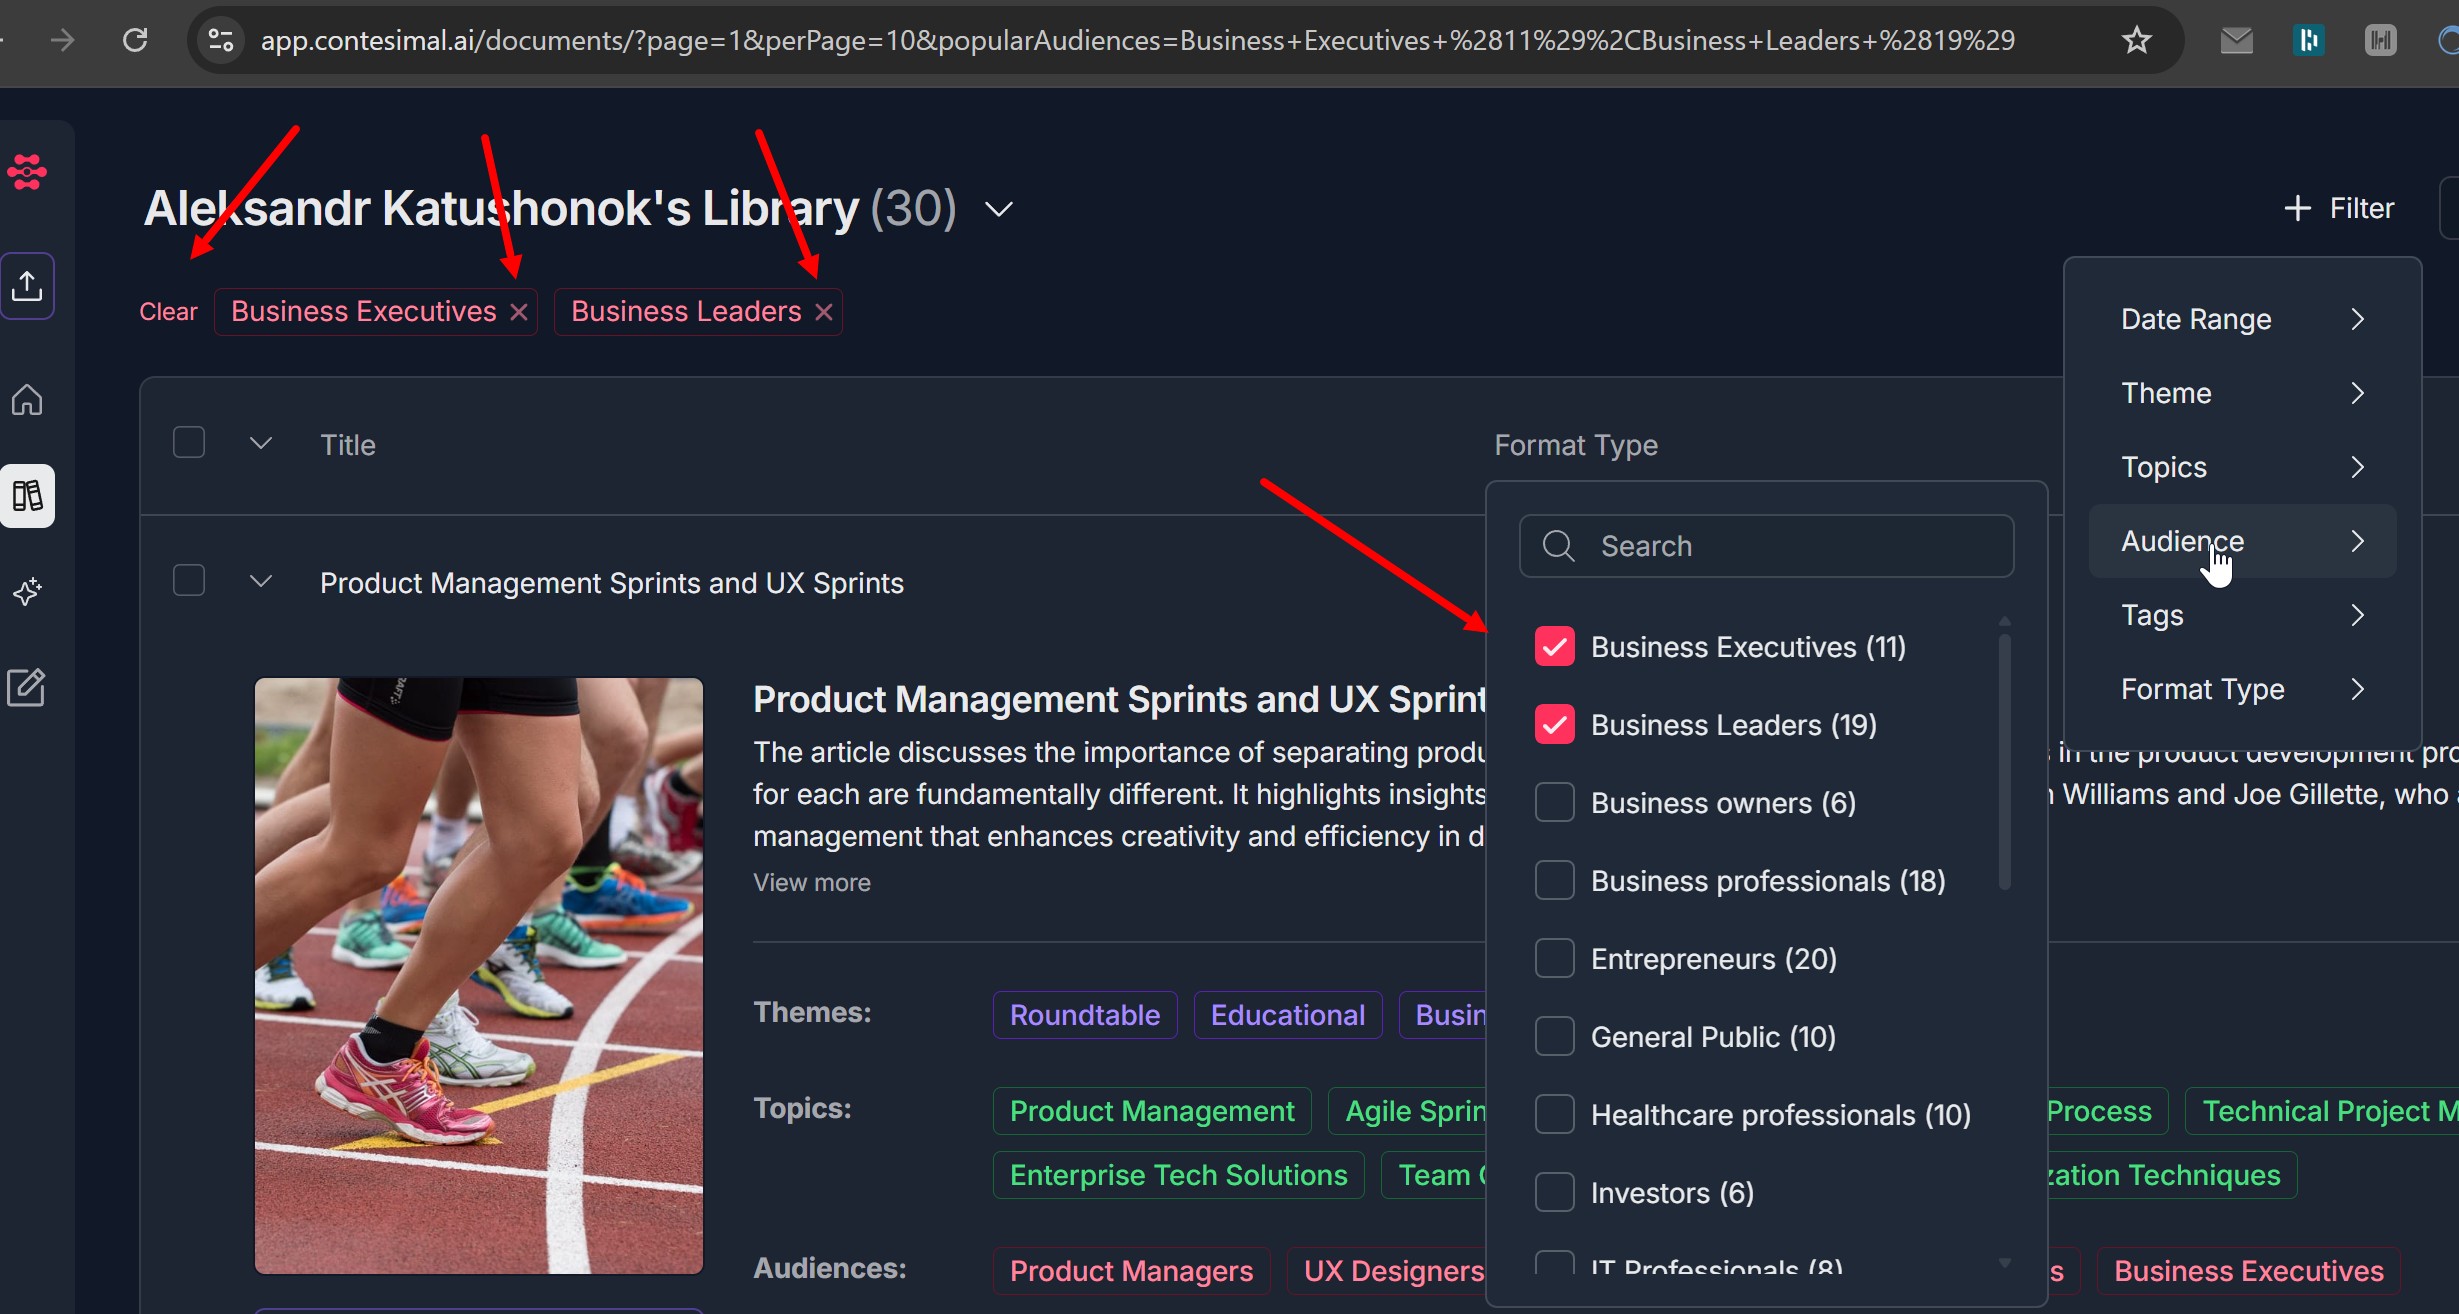Image resolution: width=2459 pixels, height=1314 pixels.
Task: Reload the page in browser
Action: 135,40
